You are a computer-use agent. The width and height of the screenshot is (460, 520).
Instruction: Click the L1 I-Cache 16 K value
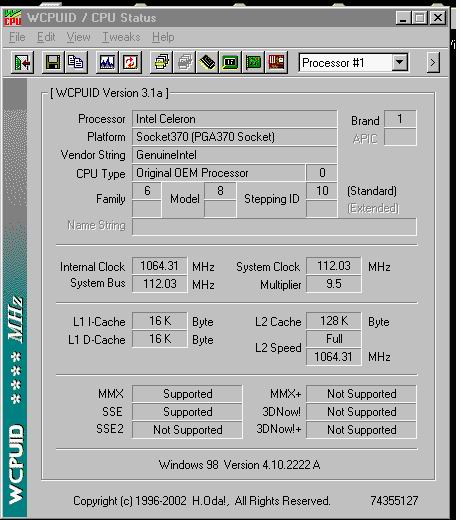pyautogui.click(x=160, y=321)
